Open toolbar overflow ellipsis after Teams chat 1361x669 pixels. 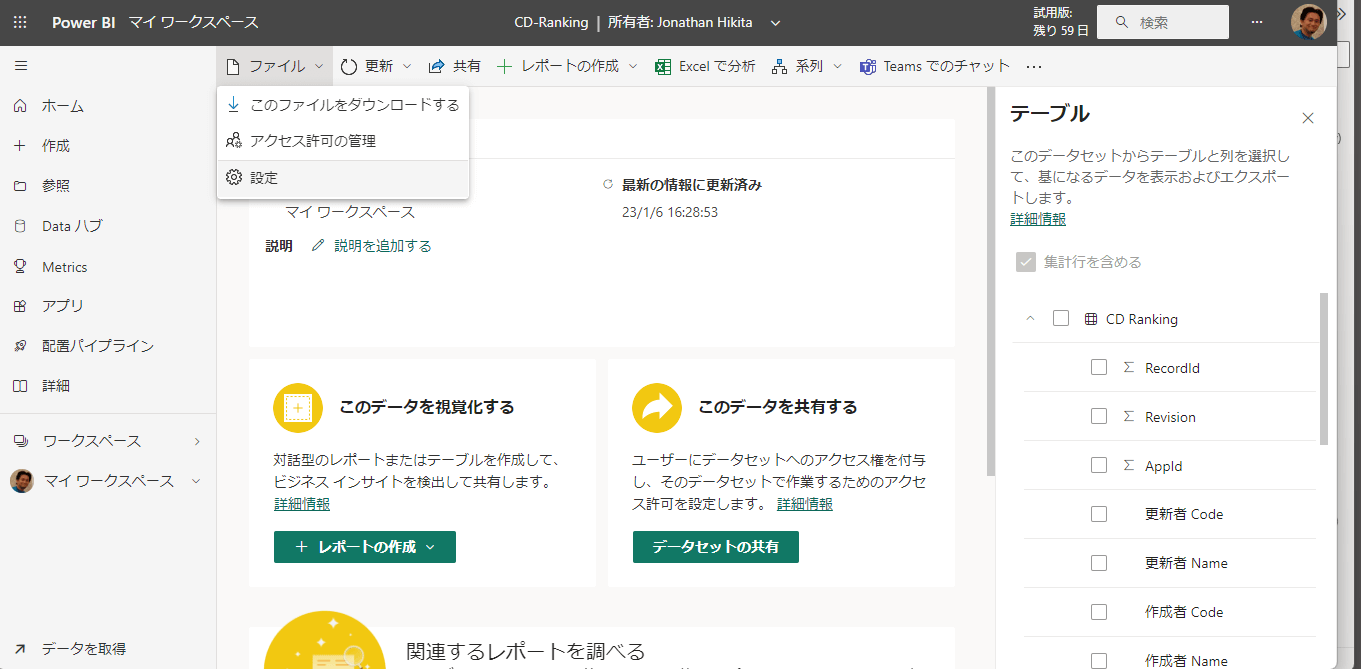pyautogui.click(x=1034, y=67)
